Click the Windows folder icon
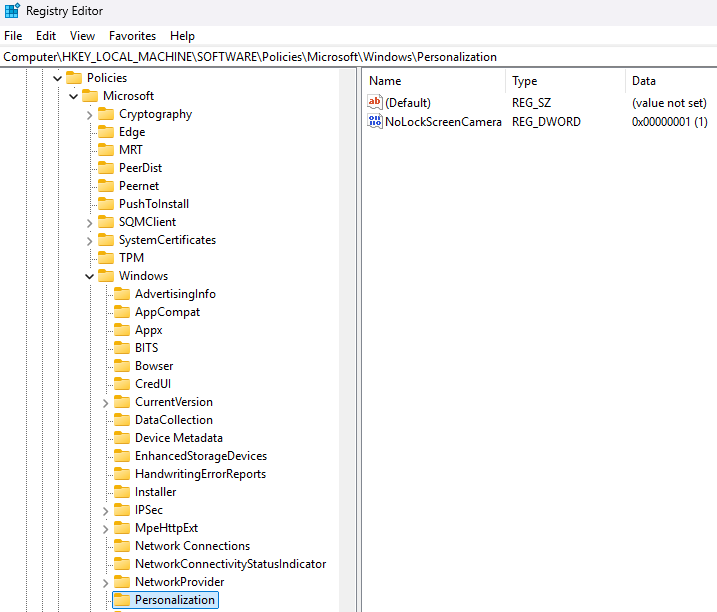Screen dimensions: 717x612 pyautogui.click(x=106, y=275)
